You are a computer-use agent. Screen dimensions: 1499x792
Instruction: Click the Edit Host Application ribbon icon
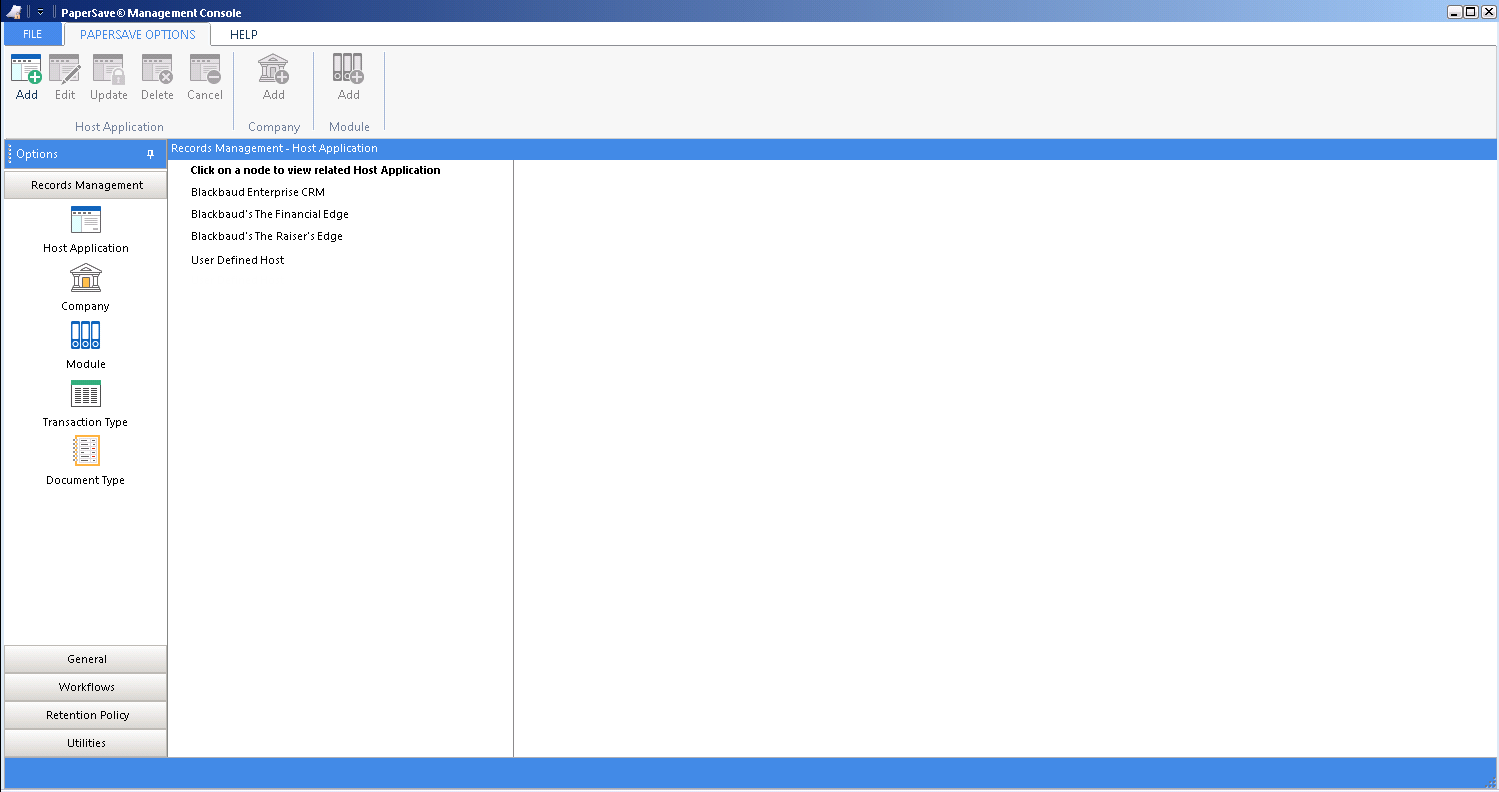pyautogui.click(x=65, y=70)
